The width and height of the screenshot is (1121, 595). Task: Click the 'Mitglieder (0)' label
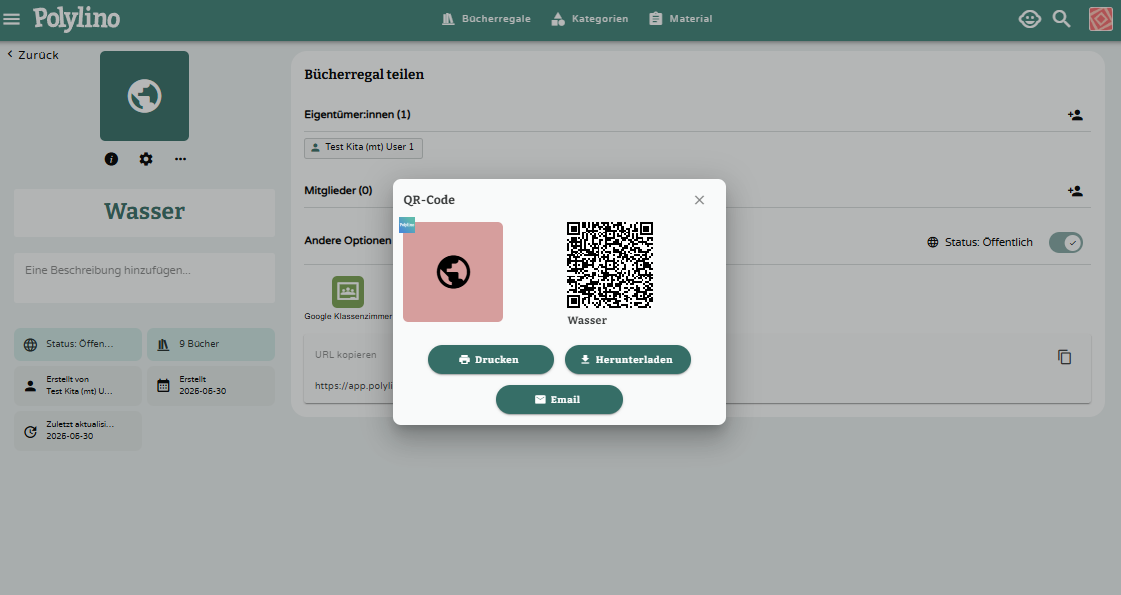tap(338, 191)
